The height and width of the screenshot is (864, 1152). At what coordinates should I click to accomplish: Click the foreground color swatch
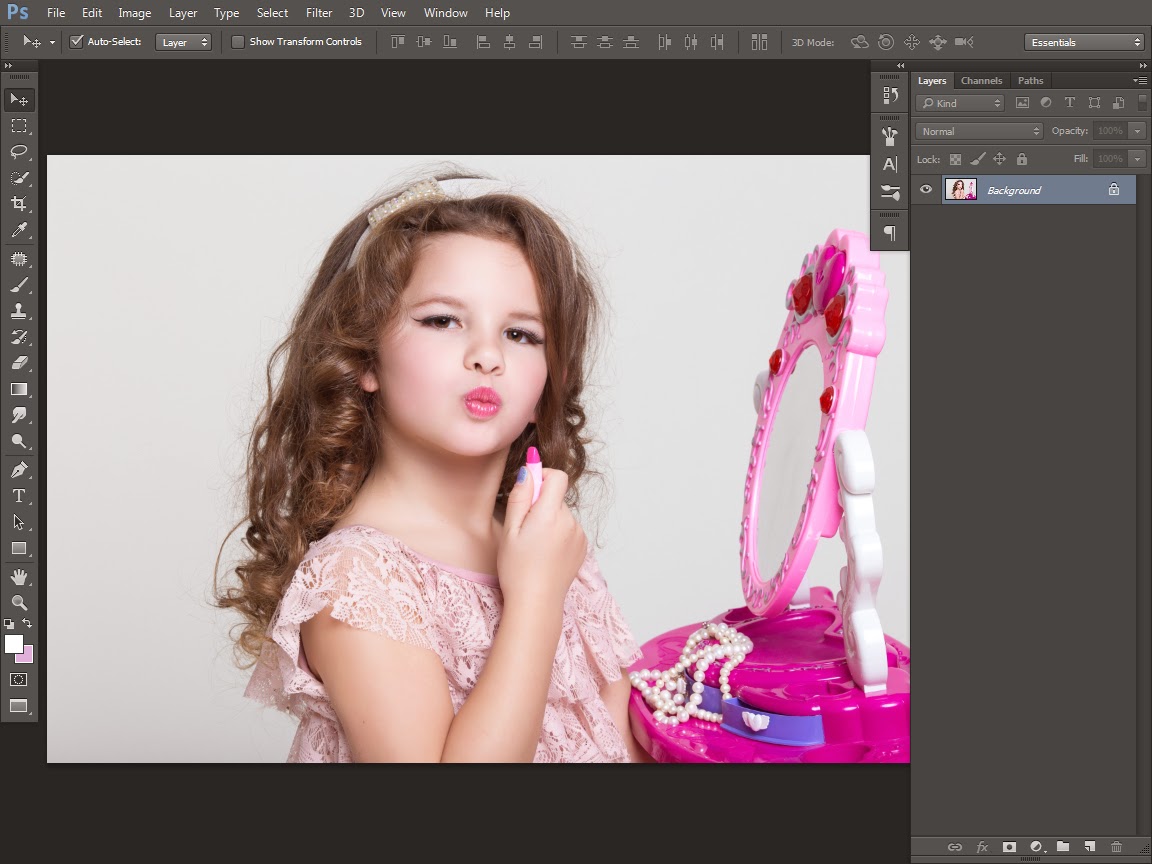point(13,644)
